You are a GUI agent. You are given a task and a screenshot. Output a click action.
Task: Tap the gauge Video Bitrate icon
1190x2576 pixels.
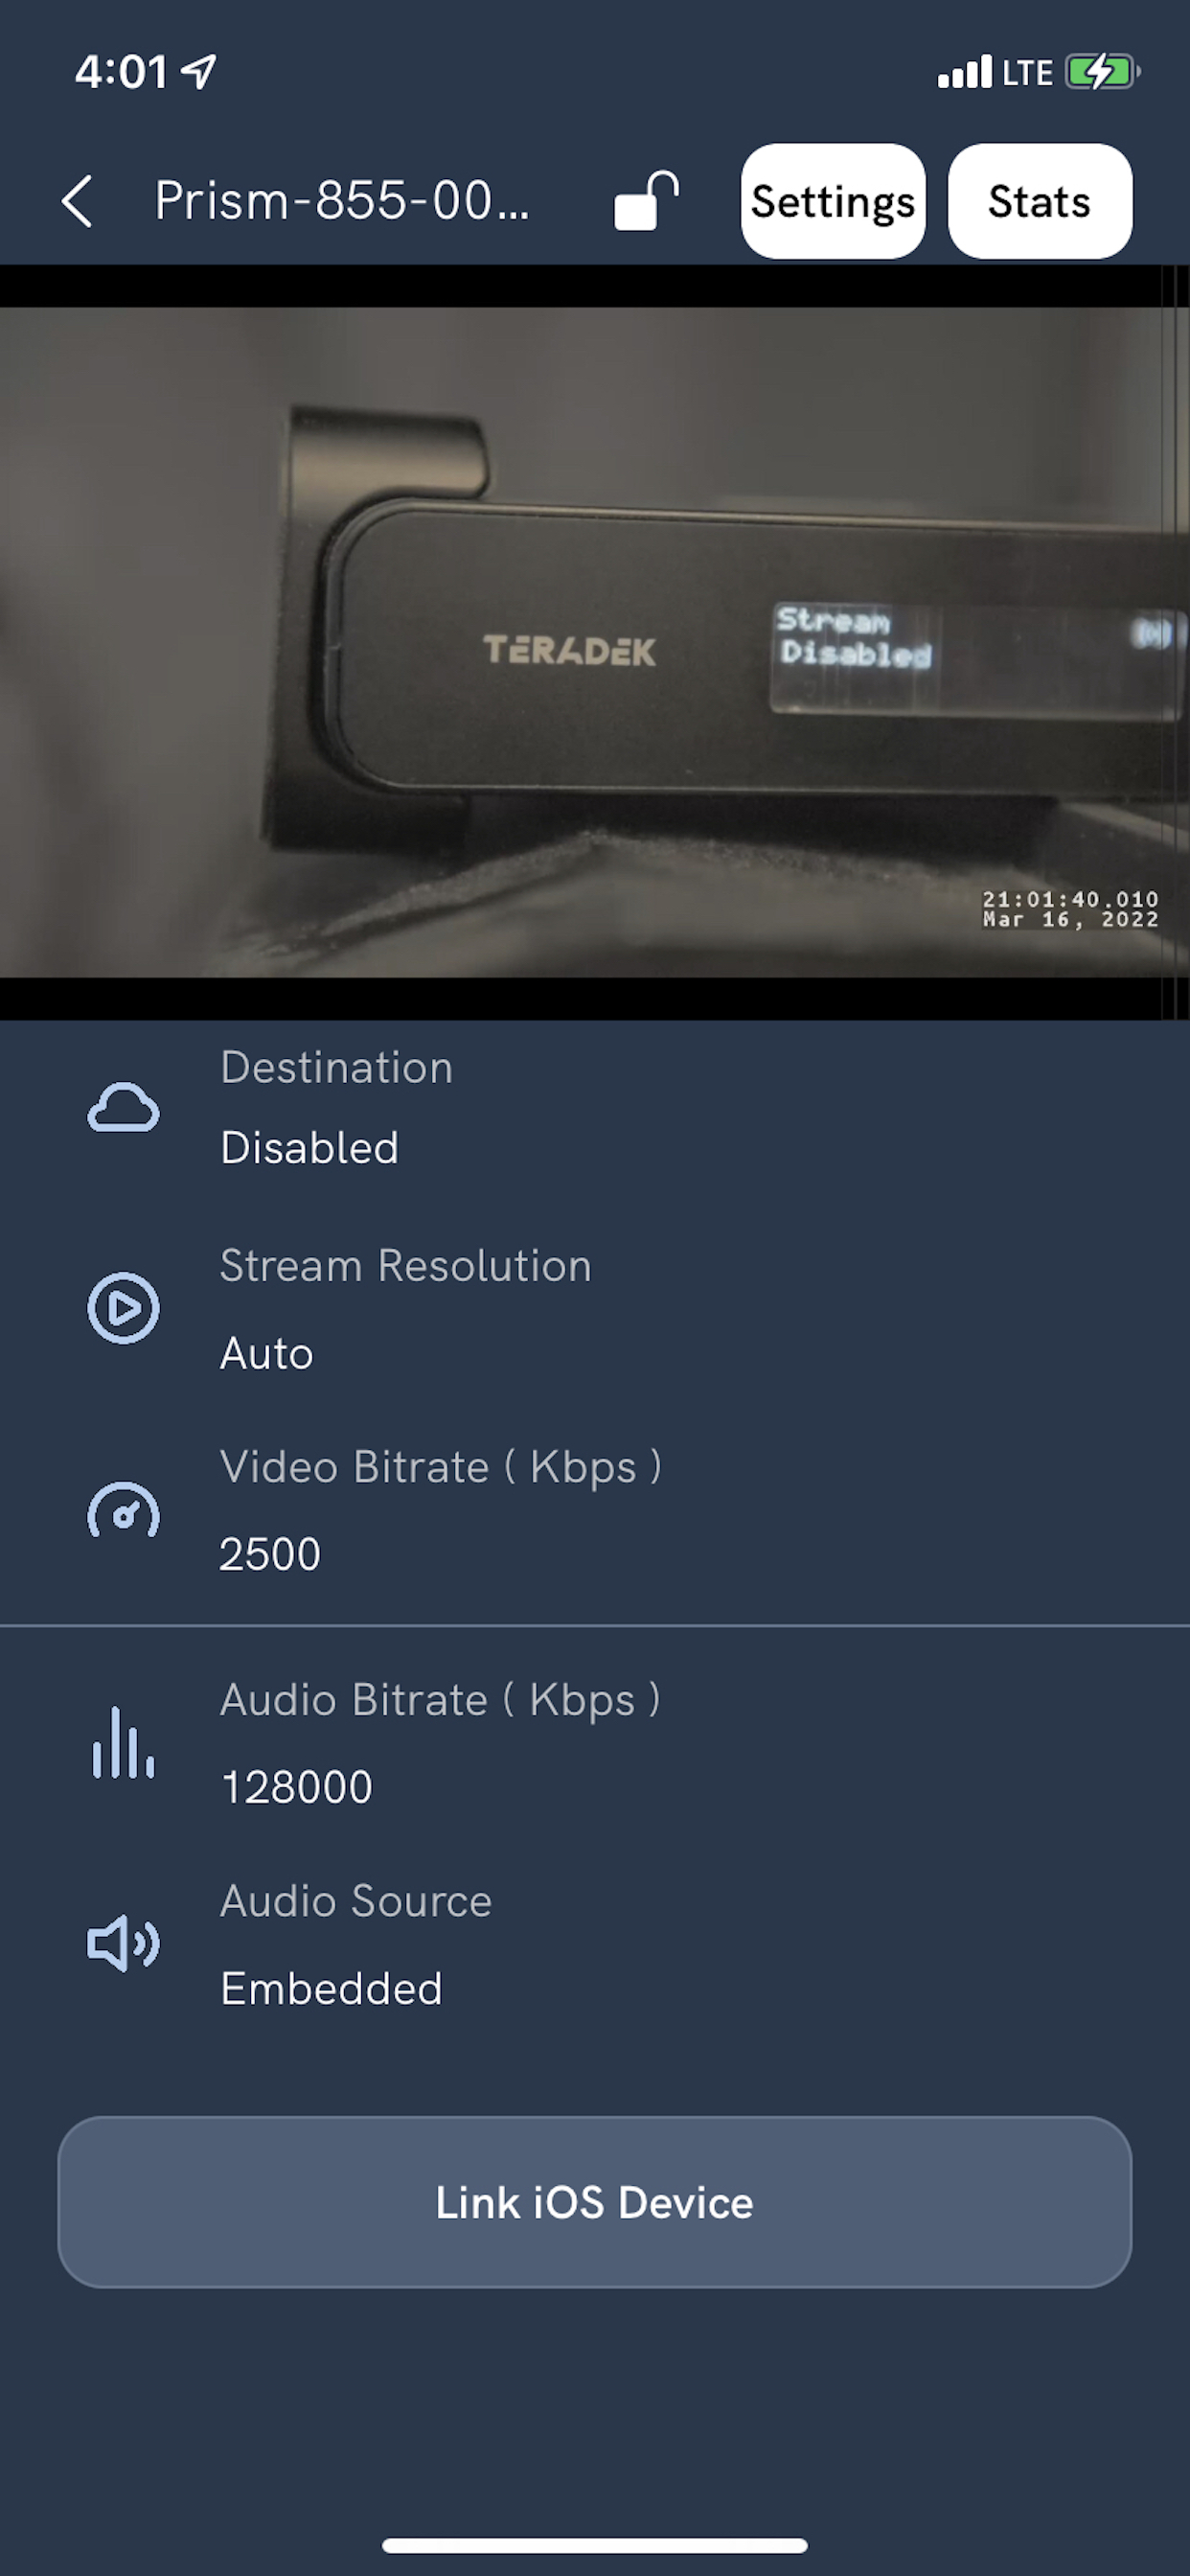tap(123, 1510)
